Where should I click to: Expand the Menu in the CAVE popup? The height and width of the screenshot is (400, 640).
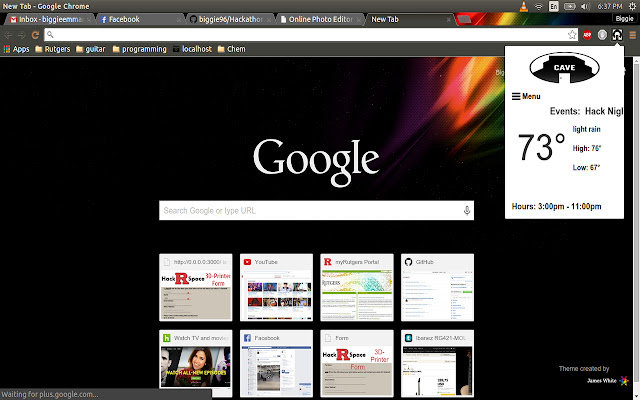tap(526, 97)
